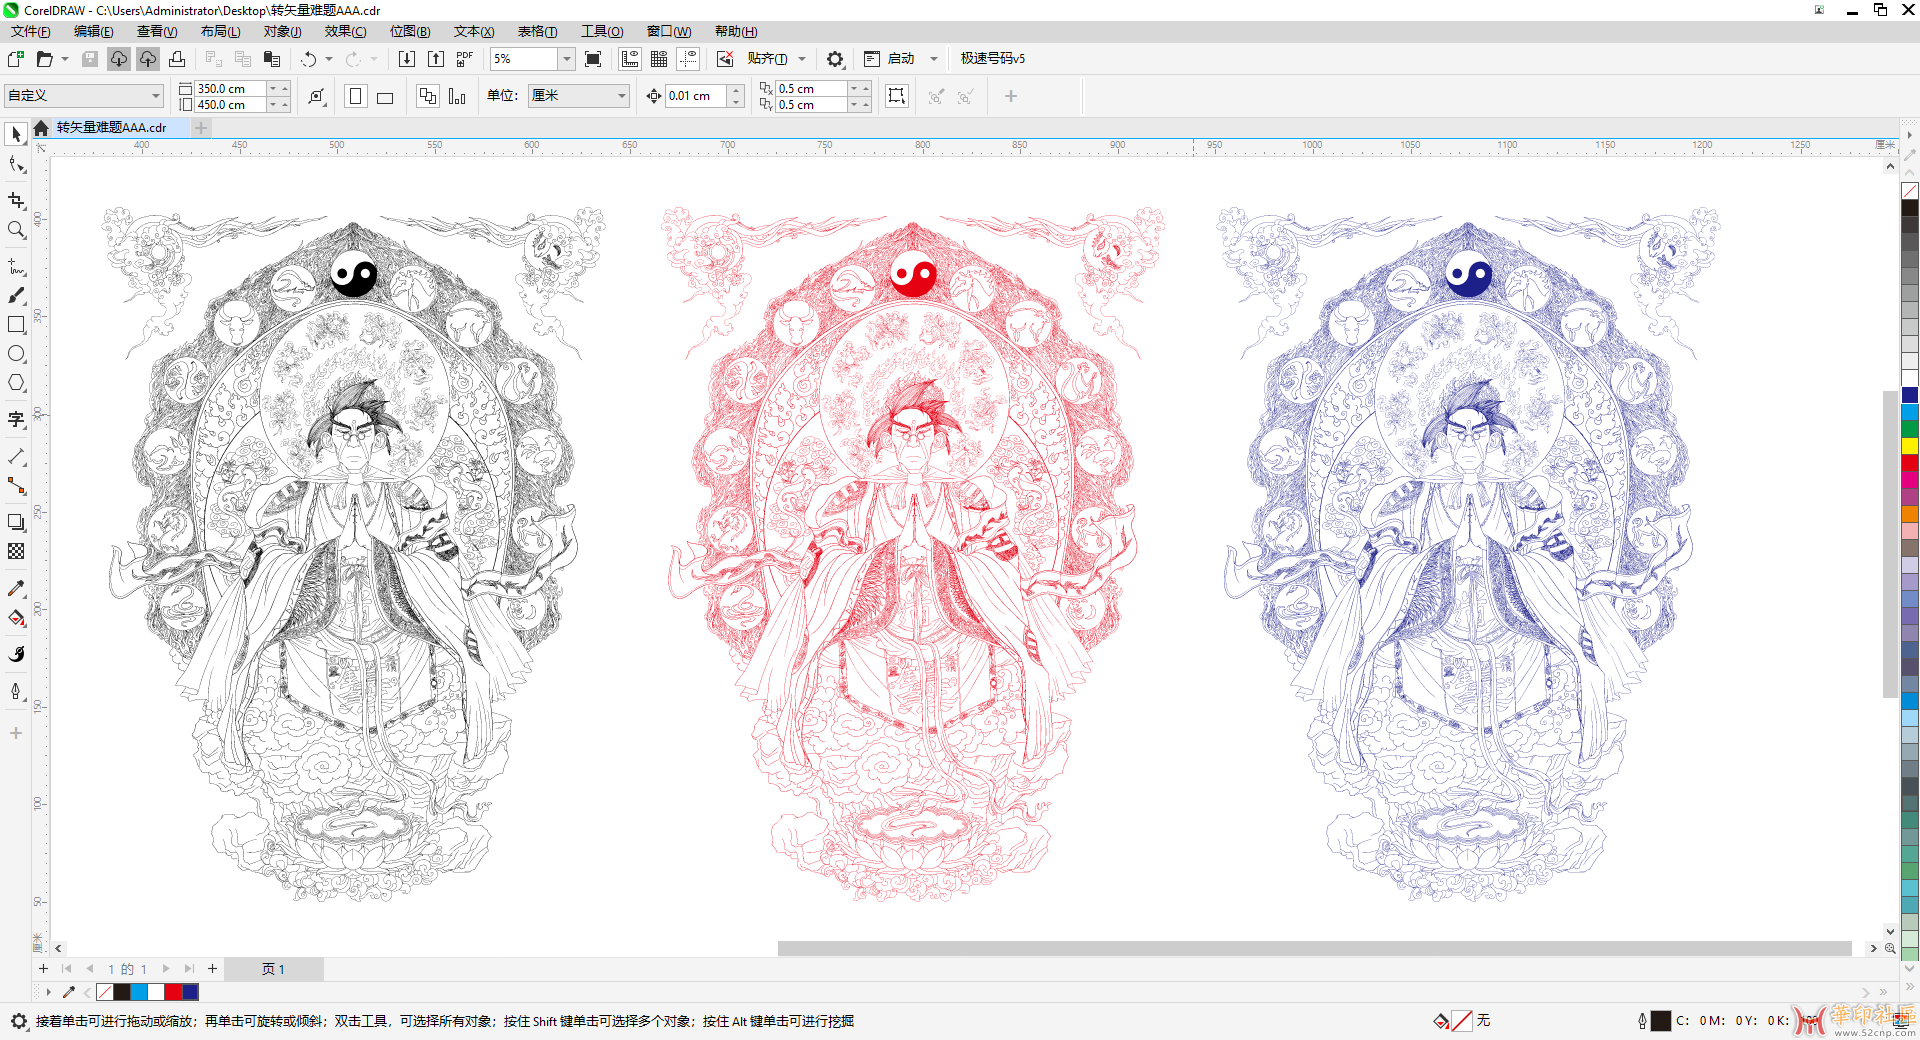Select the Crop tool

[x=16, y=200]
